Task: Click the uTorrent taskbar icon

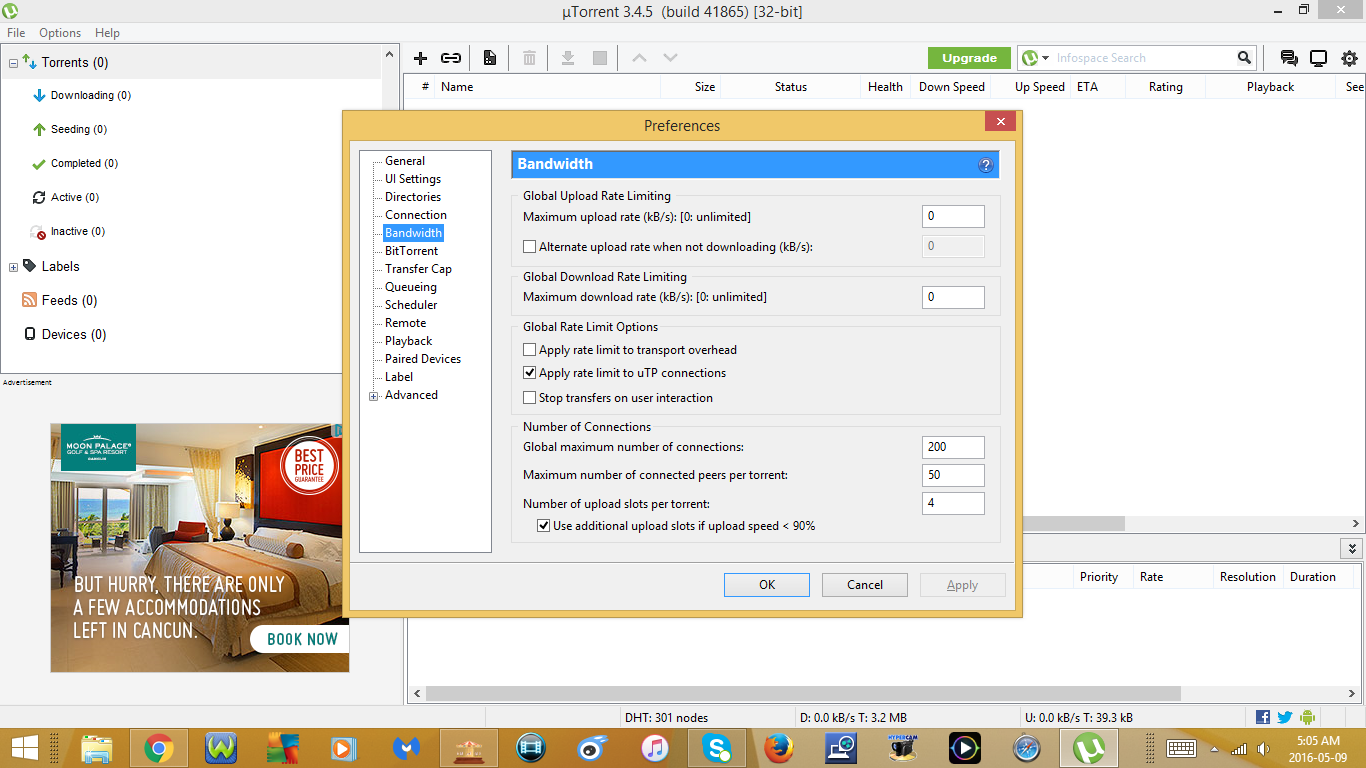Action: click(x=1088, y=748)
